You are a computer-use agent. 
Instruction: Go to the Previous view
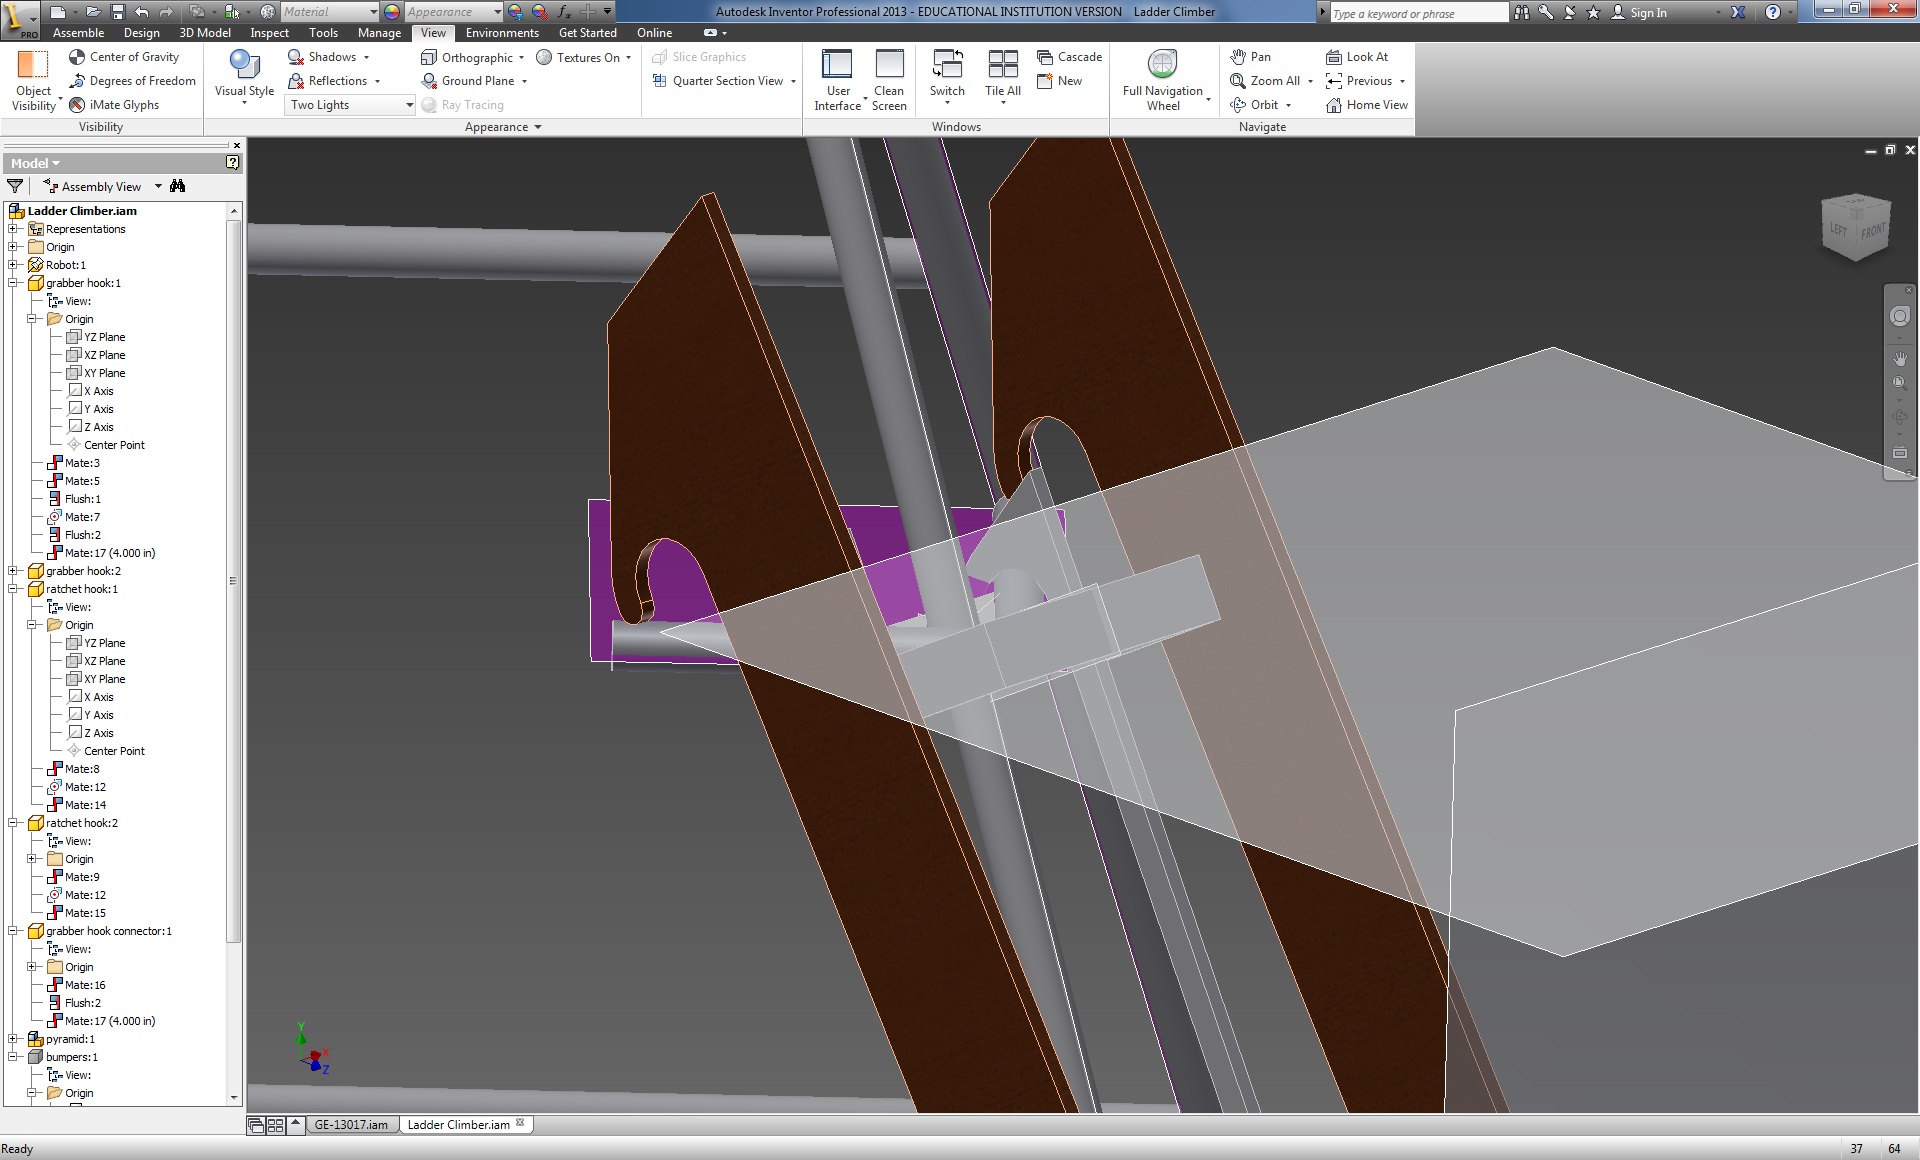coord(1359,81)
